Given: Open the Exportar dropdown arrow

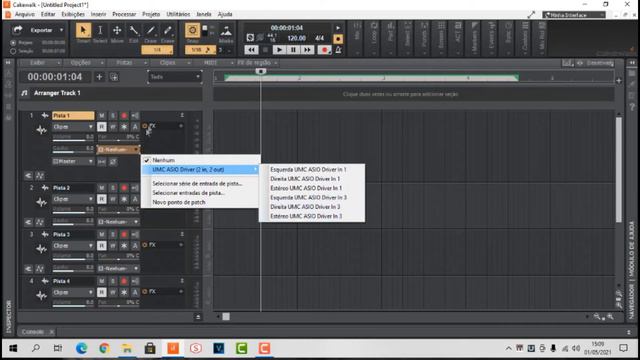Looking at the screenshot, I should coord(61,30).
